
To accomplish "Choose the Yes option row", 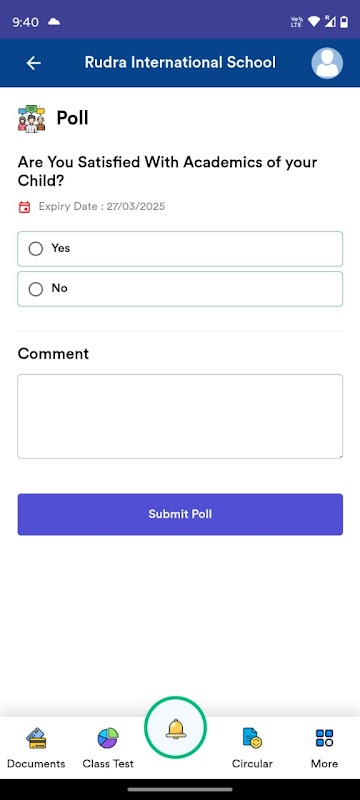I will 180,249.
